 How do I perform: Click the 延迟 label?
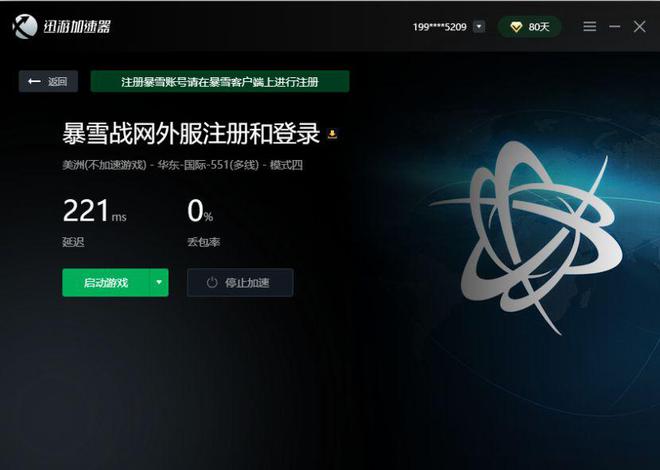click(x=73, y=242)
